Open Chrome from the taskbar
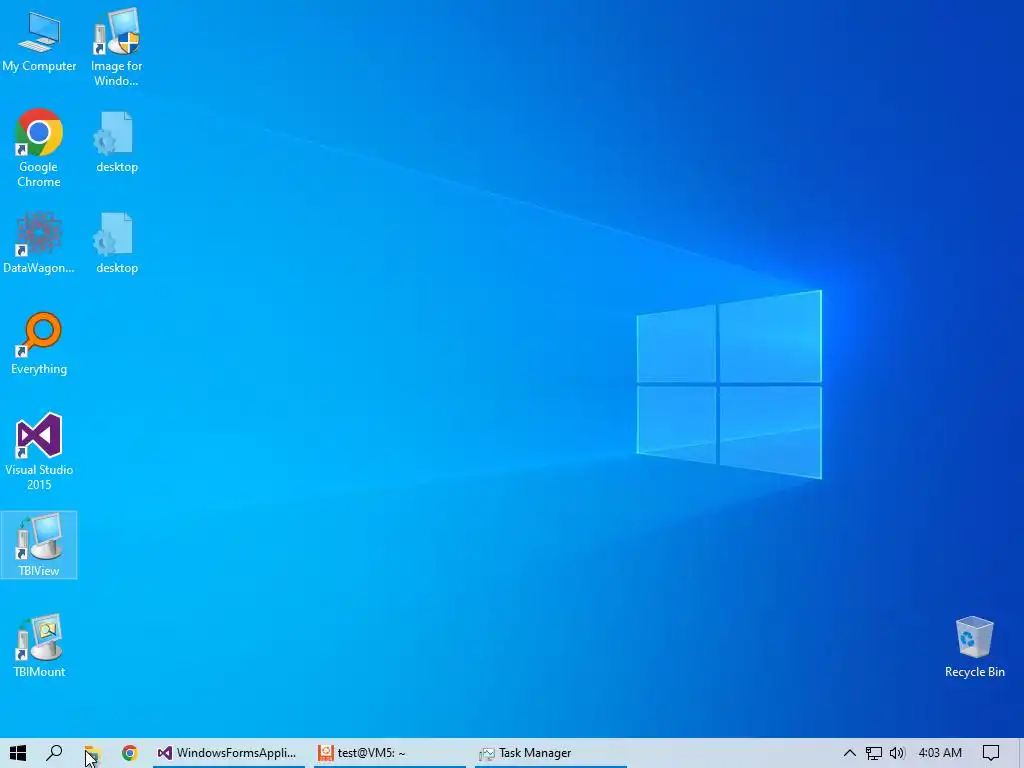The height and width of the screenshot is (768, 1024). coord(129,753)
